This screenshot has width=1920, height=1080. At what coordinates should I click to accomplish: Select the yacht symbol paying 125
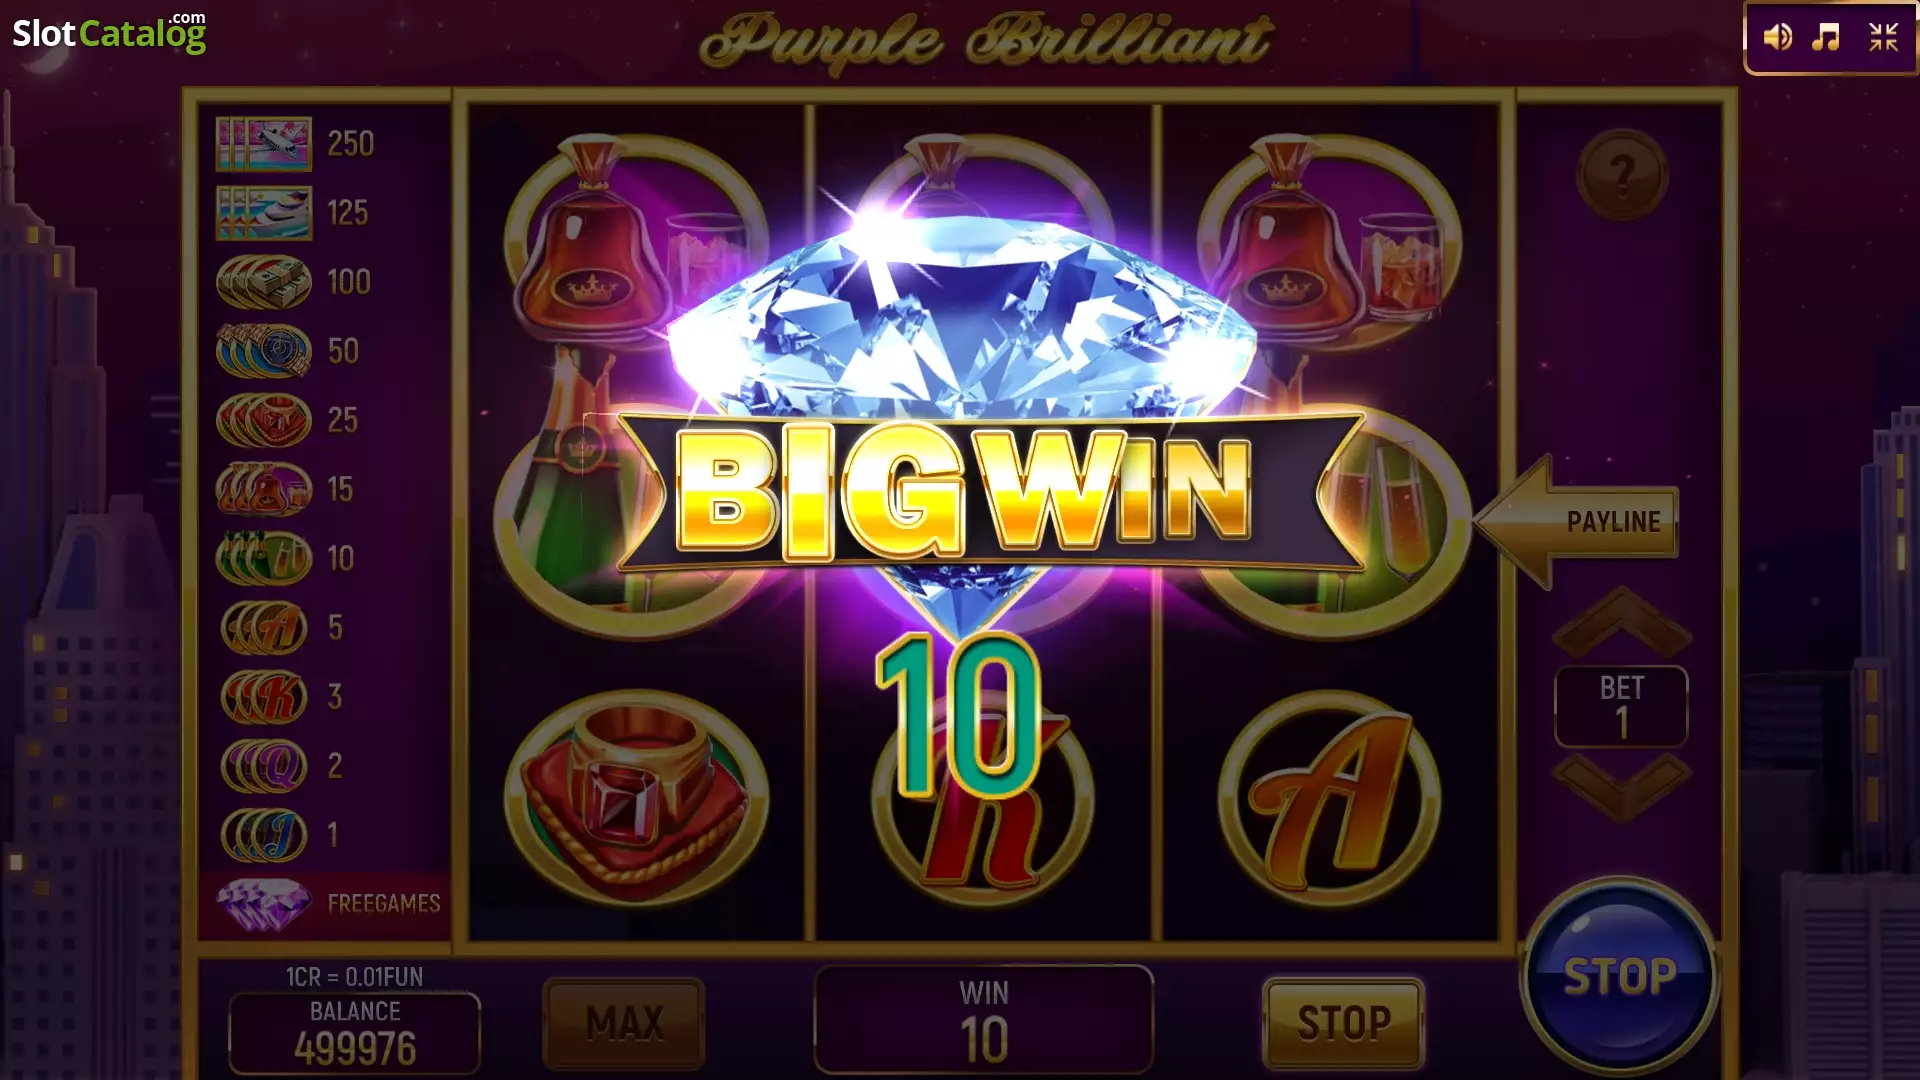[x=264, y=213]
